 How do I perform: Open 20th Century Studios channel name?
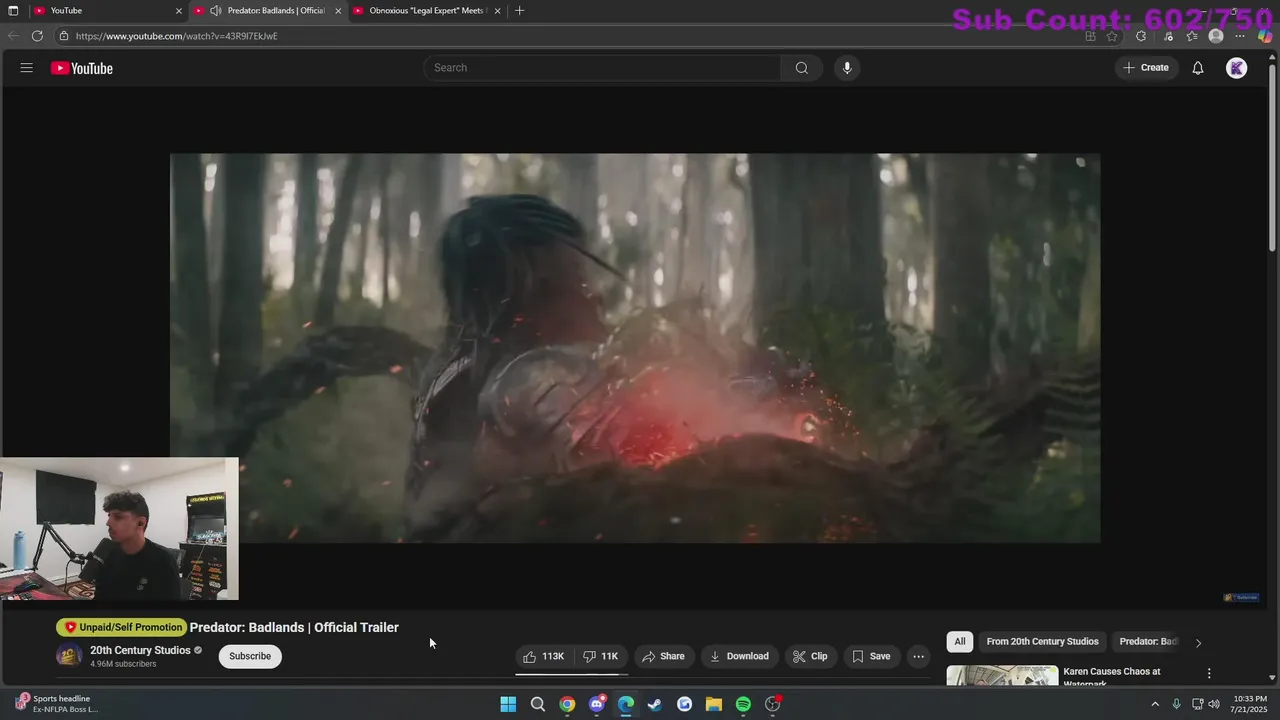pos(140,650)
